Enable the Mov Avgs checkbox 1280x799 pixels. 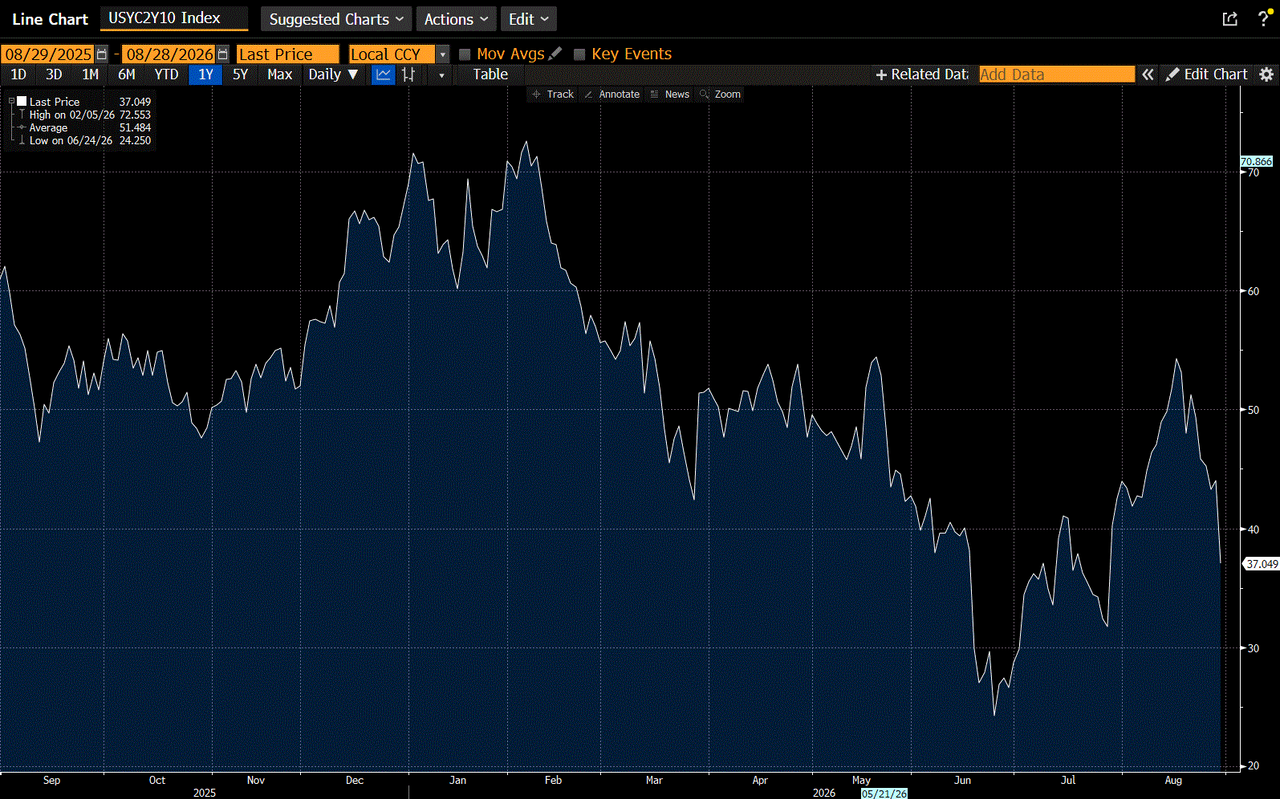pyautogui.click(x=465, y=54)
